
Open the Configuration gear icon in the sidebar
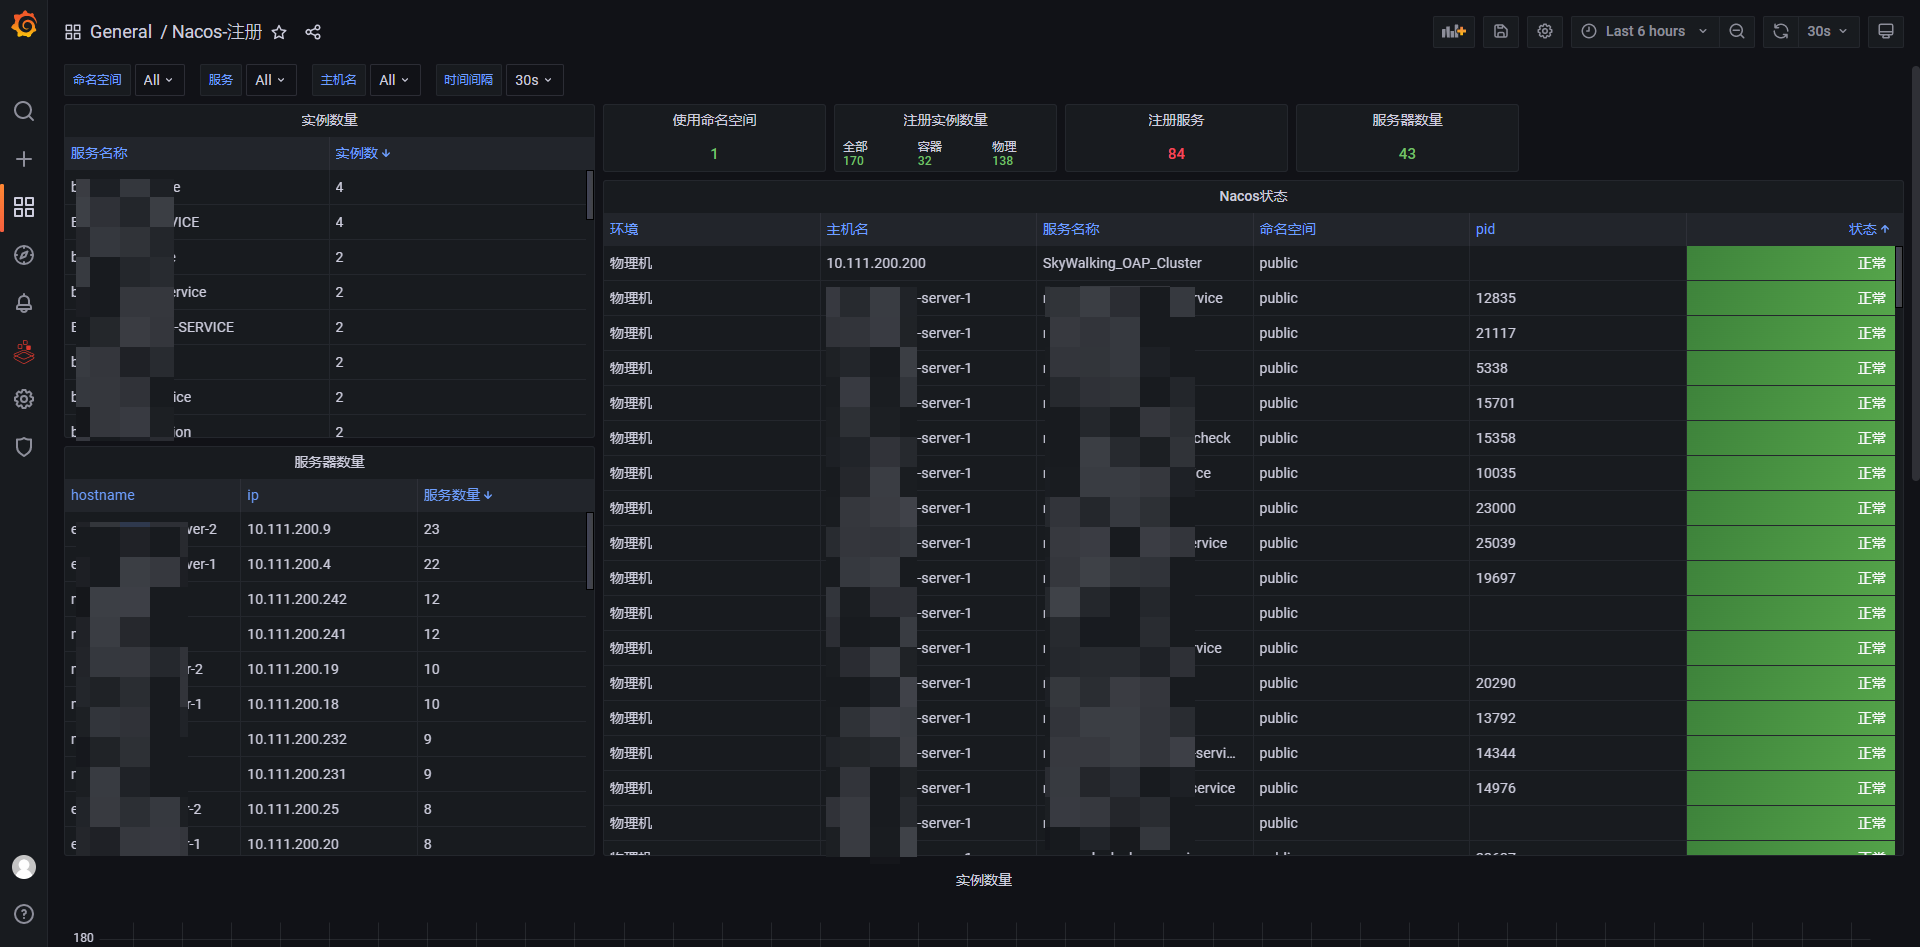(x=24, y=399)
